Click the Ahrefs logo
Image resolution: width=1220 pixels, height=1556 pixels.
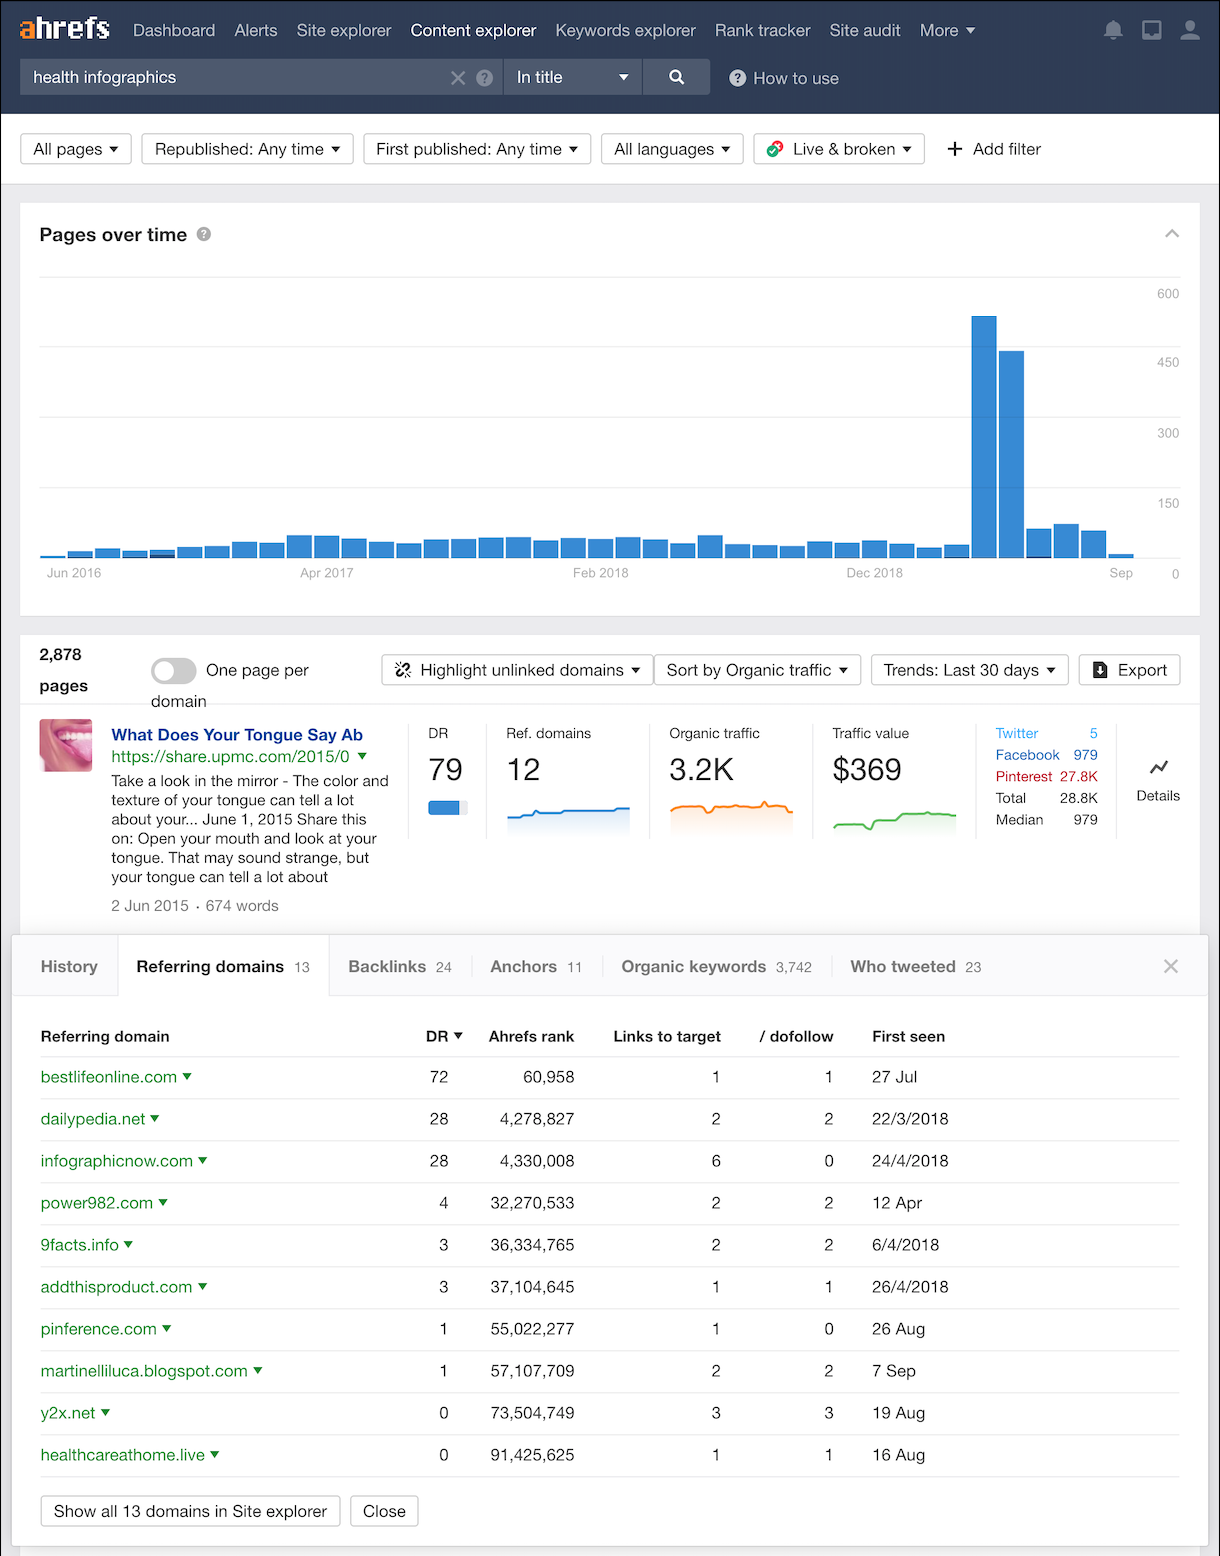[x=64, y=29]
